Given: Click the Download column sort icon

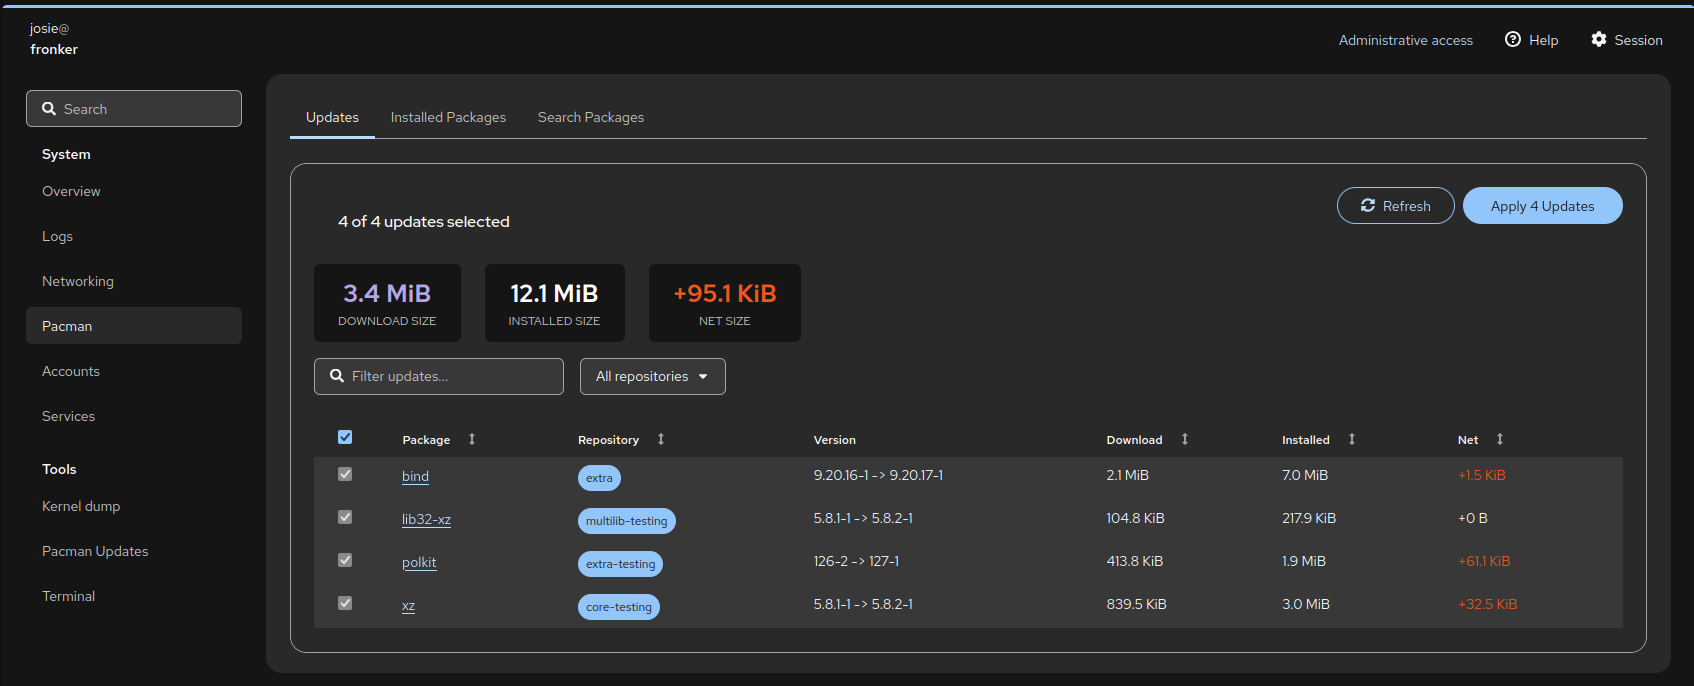Looking at the screenshot, I should pyautogui.click(x=1185, y=439).
